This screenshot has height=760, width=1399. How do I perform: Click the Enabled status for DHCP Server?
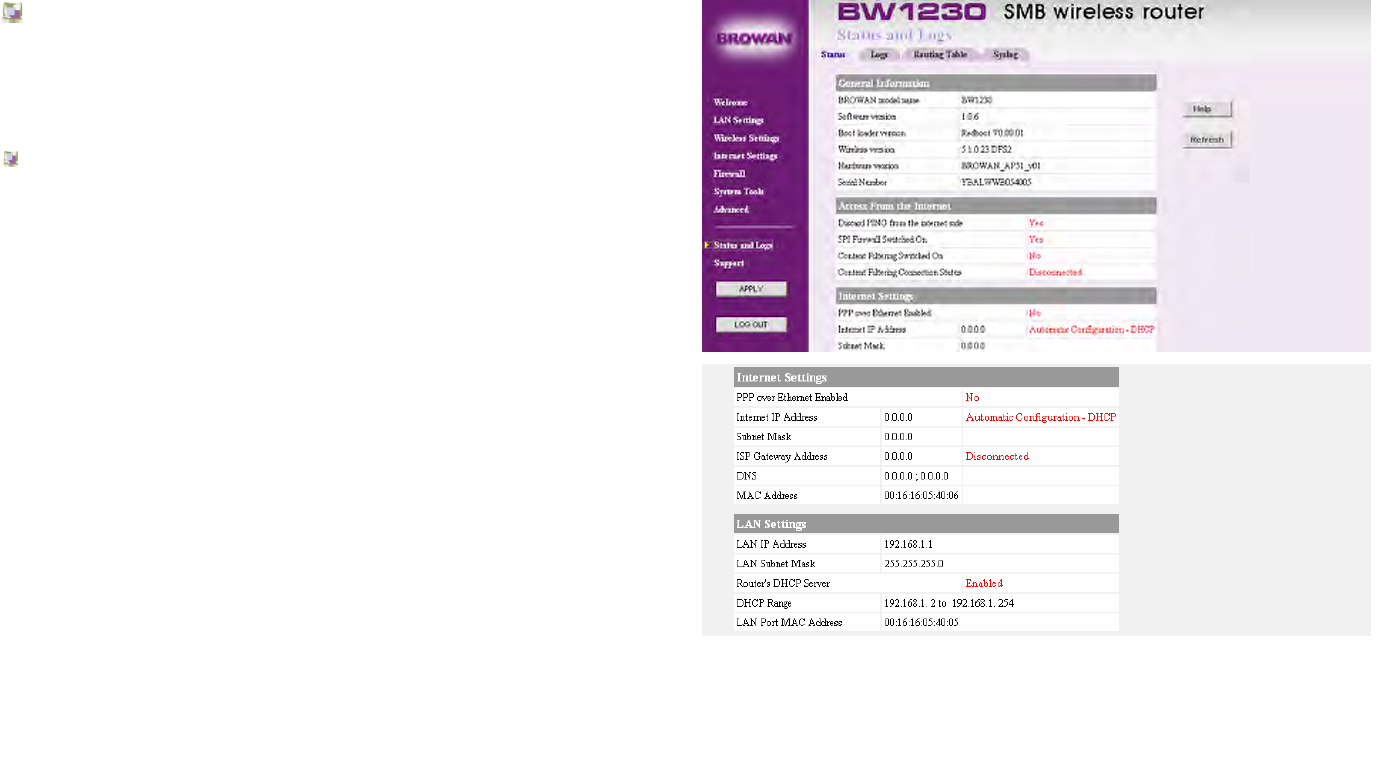[x=984, y=584]
